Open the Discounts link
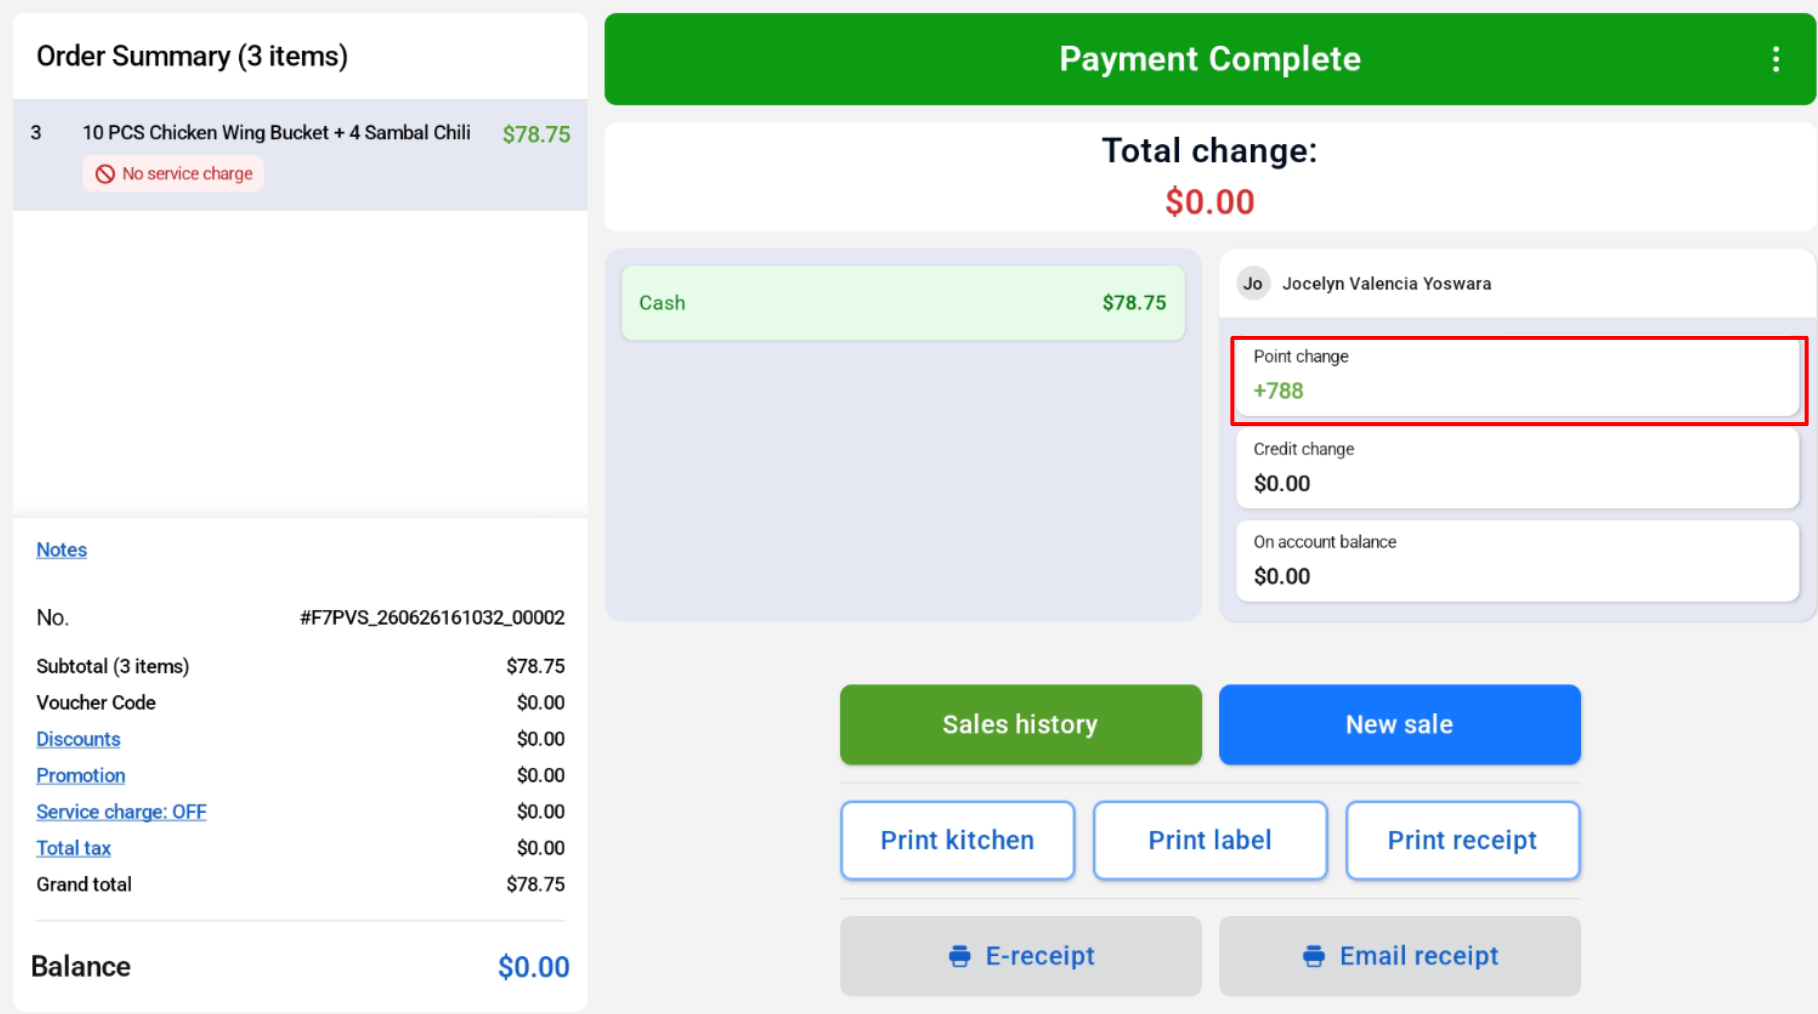Screen dimensions: 1818x1014 78,739
